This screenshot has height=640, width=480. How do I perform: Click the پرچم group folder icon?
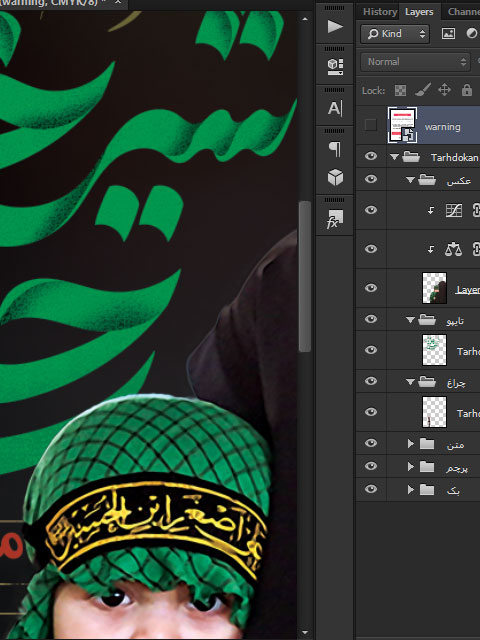coord(427,466)
